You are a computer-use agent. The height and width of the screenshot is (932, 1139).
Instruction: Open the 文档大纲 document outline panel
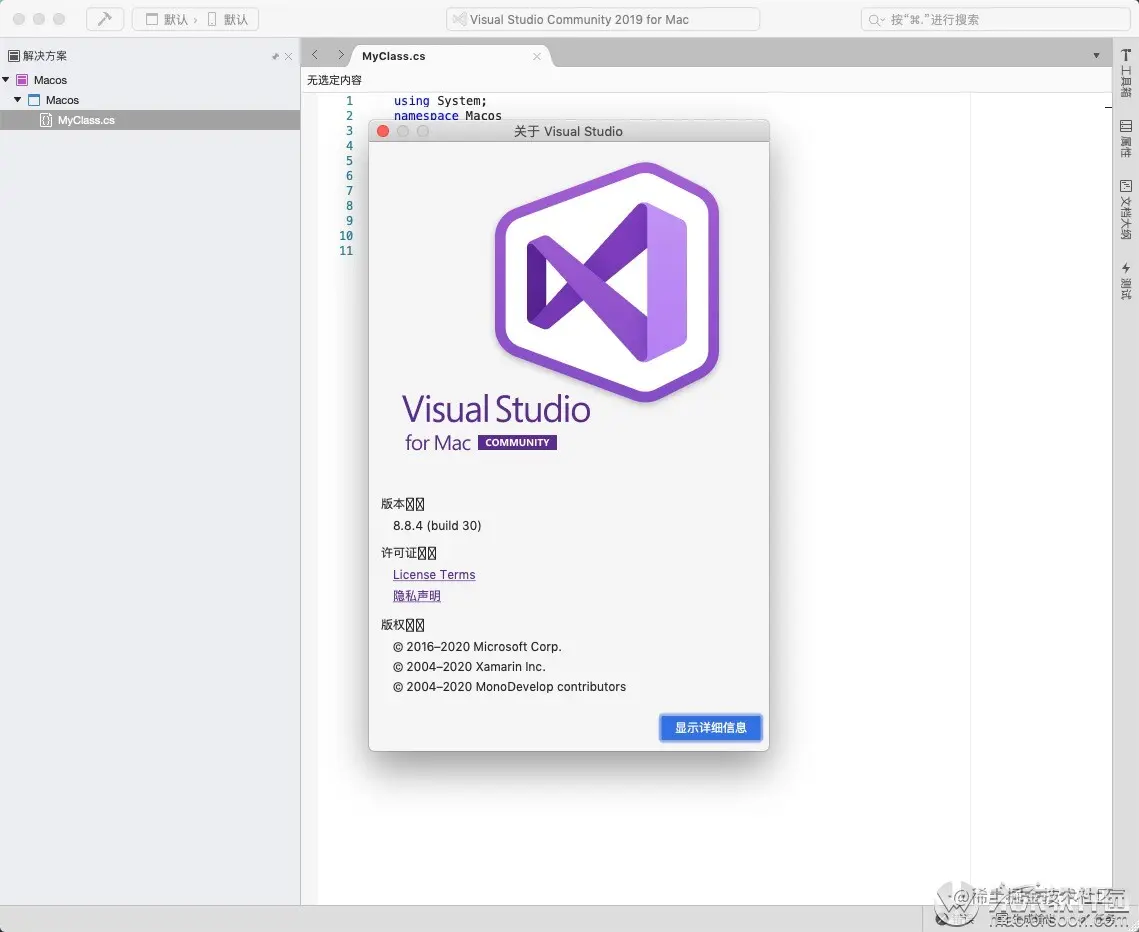pyautogui.click(x=1126, y=209)
